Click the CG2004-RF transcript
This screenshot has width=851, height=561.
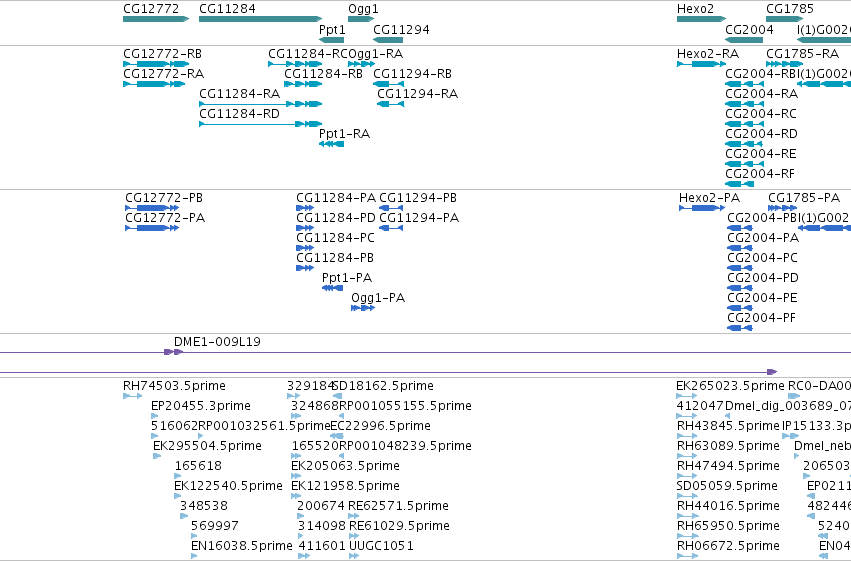(x=739, y=184)
